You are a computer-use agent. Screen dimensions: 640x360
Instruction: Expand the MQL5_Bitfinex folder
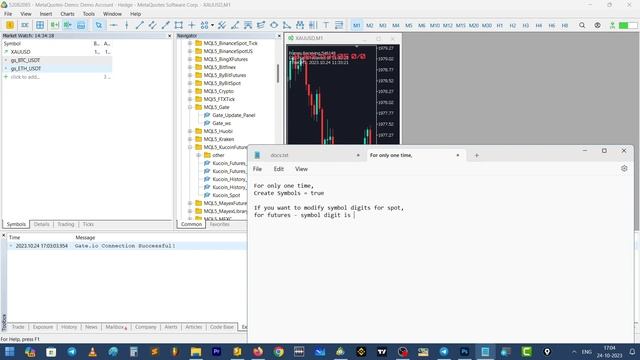click(190, 67)
